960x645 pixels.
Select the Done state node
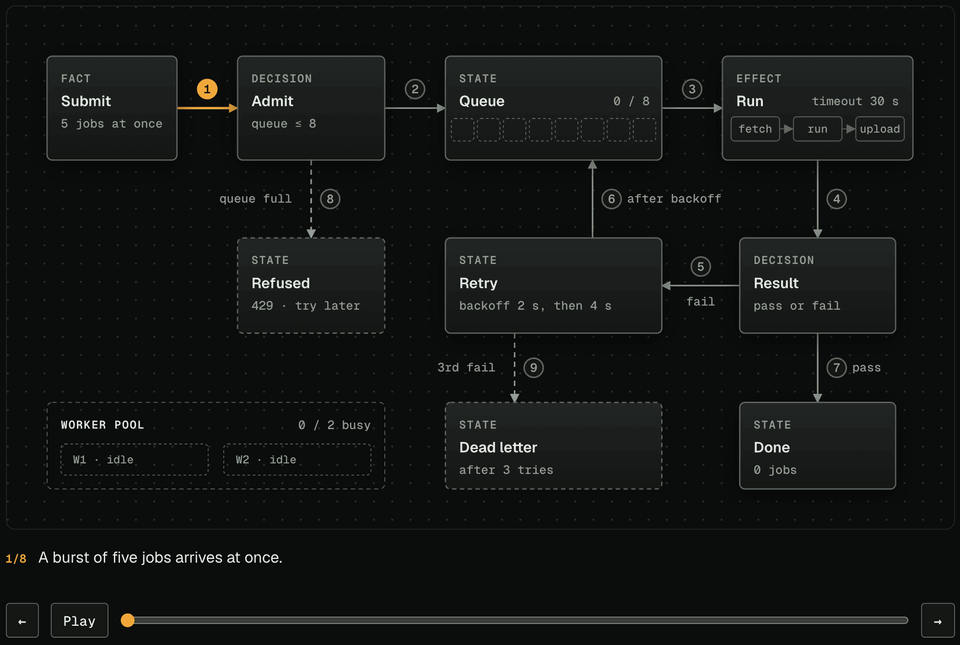tap(817, 446)
